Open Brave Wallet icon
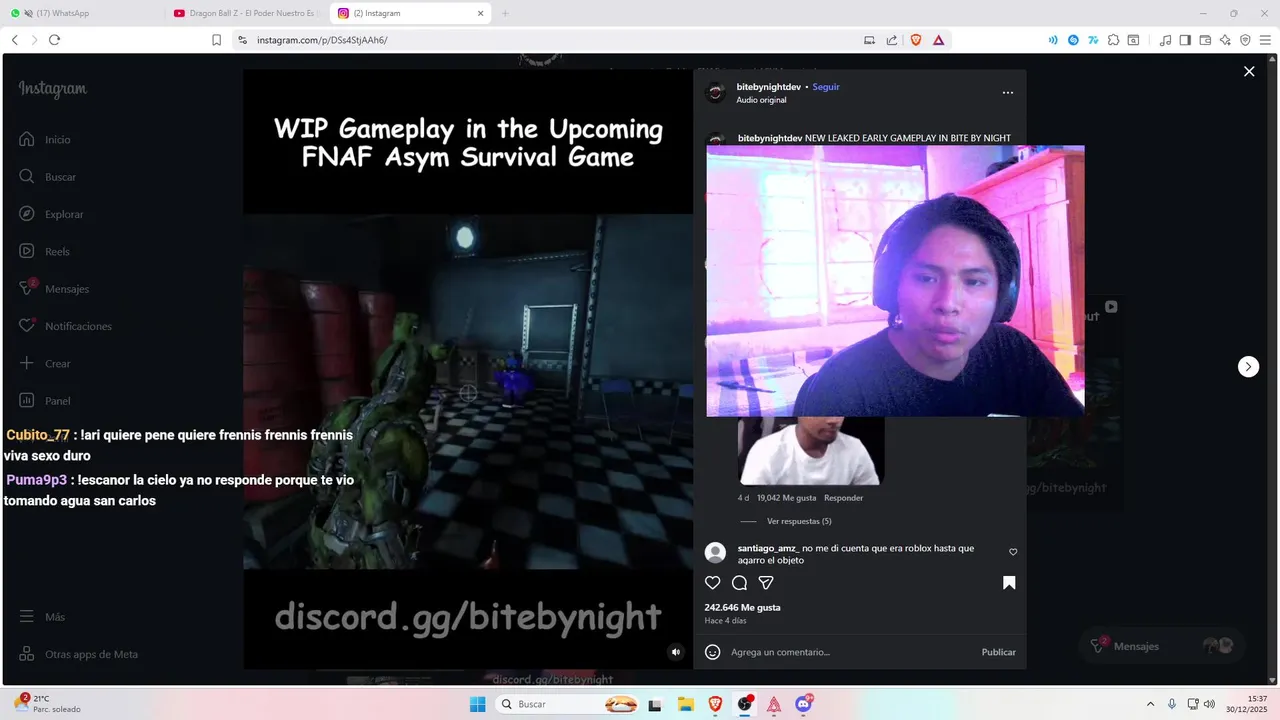The image size is (1280, 720). (x=1205, y=40)
